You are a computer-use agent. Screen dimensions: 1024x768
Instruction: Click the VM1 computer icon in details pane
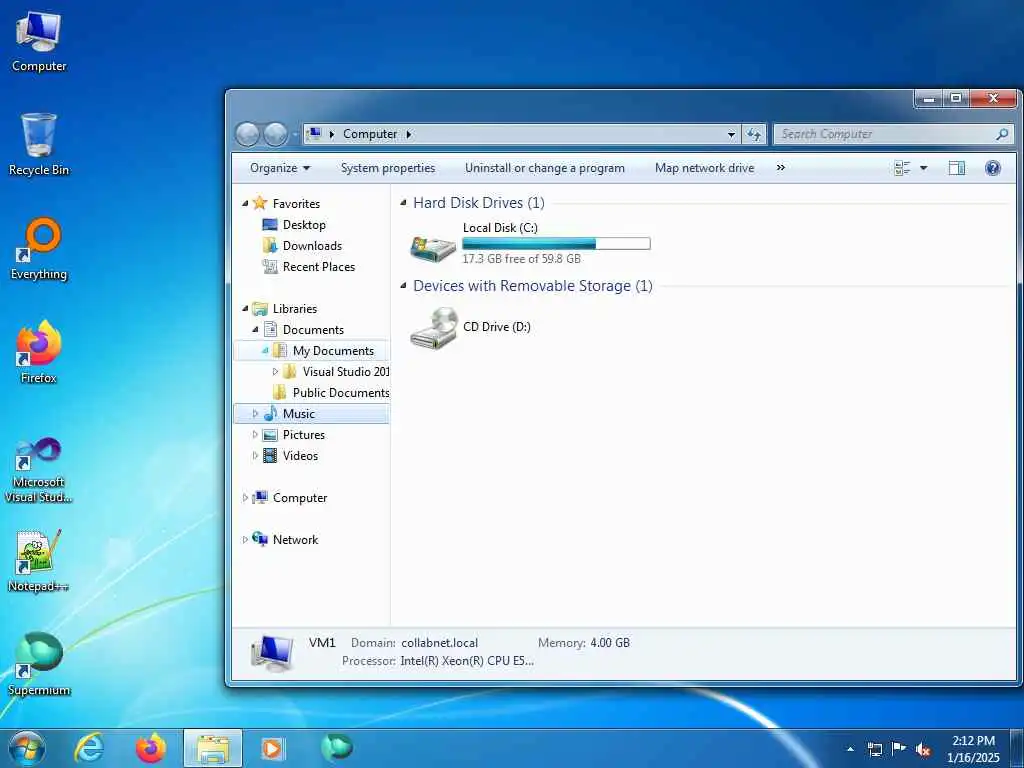272,652
